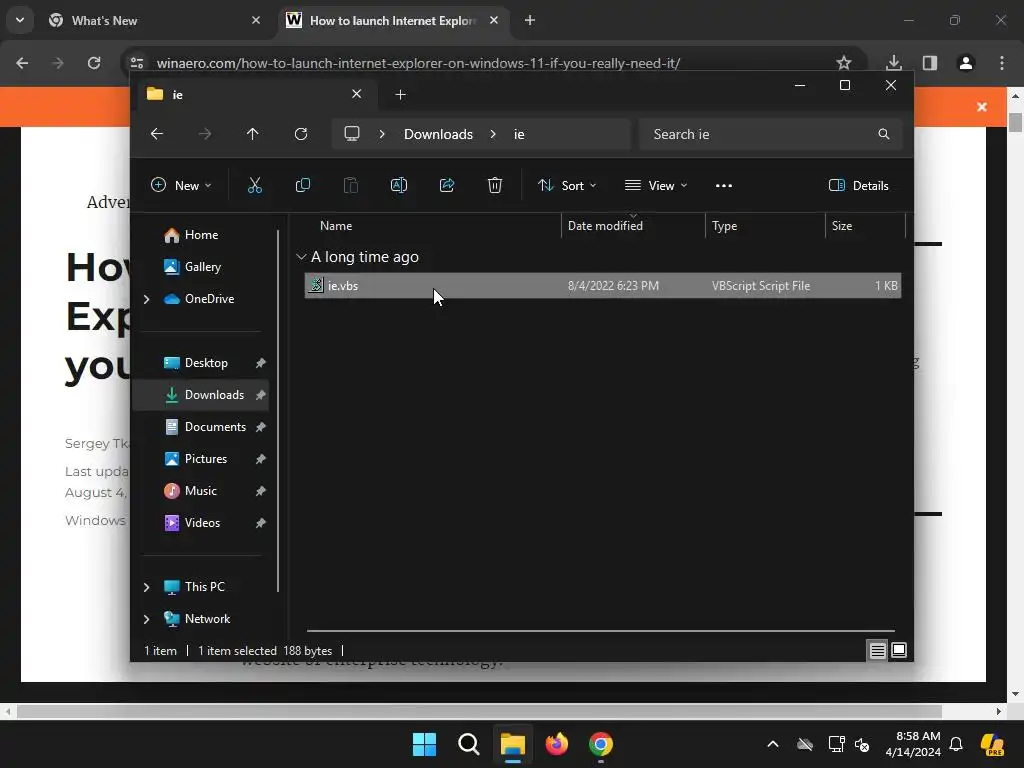Switch to What's New Chrome tab

click(152, 20)
